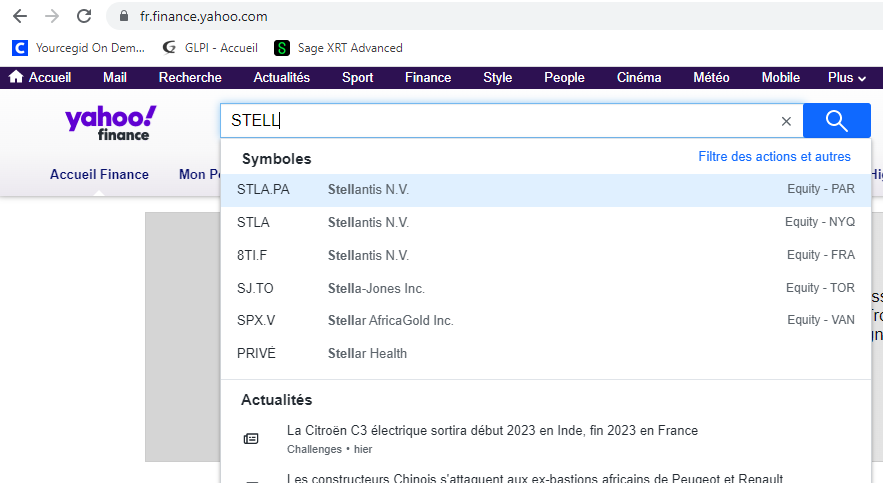This screenshot has height=483, width=883.
Task: Open Finance in the Yahoo navigation bar
Action: [428, 78]
